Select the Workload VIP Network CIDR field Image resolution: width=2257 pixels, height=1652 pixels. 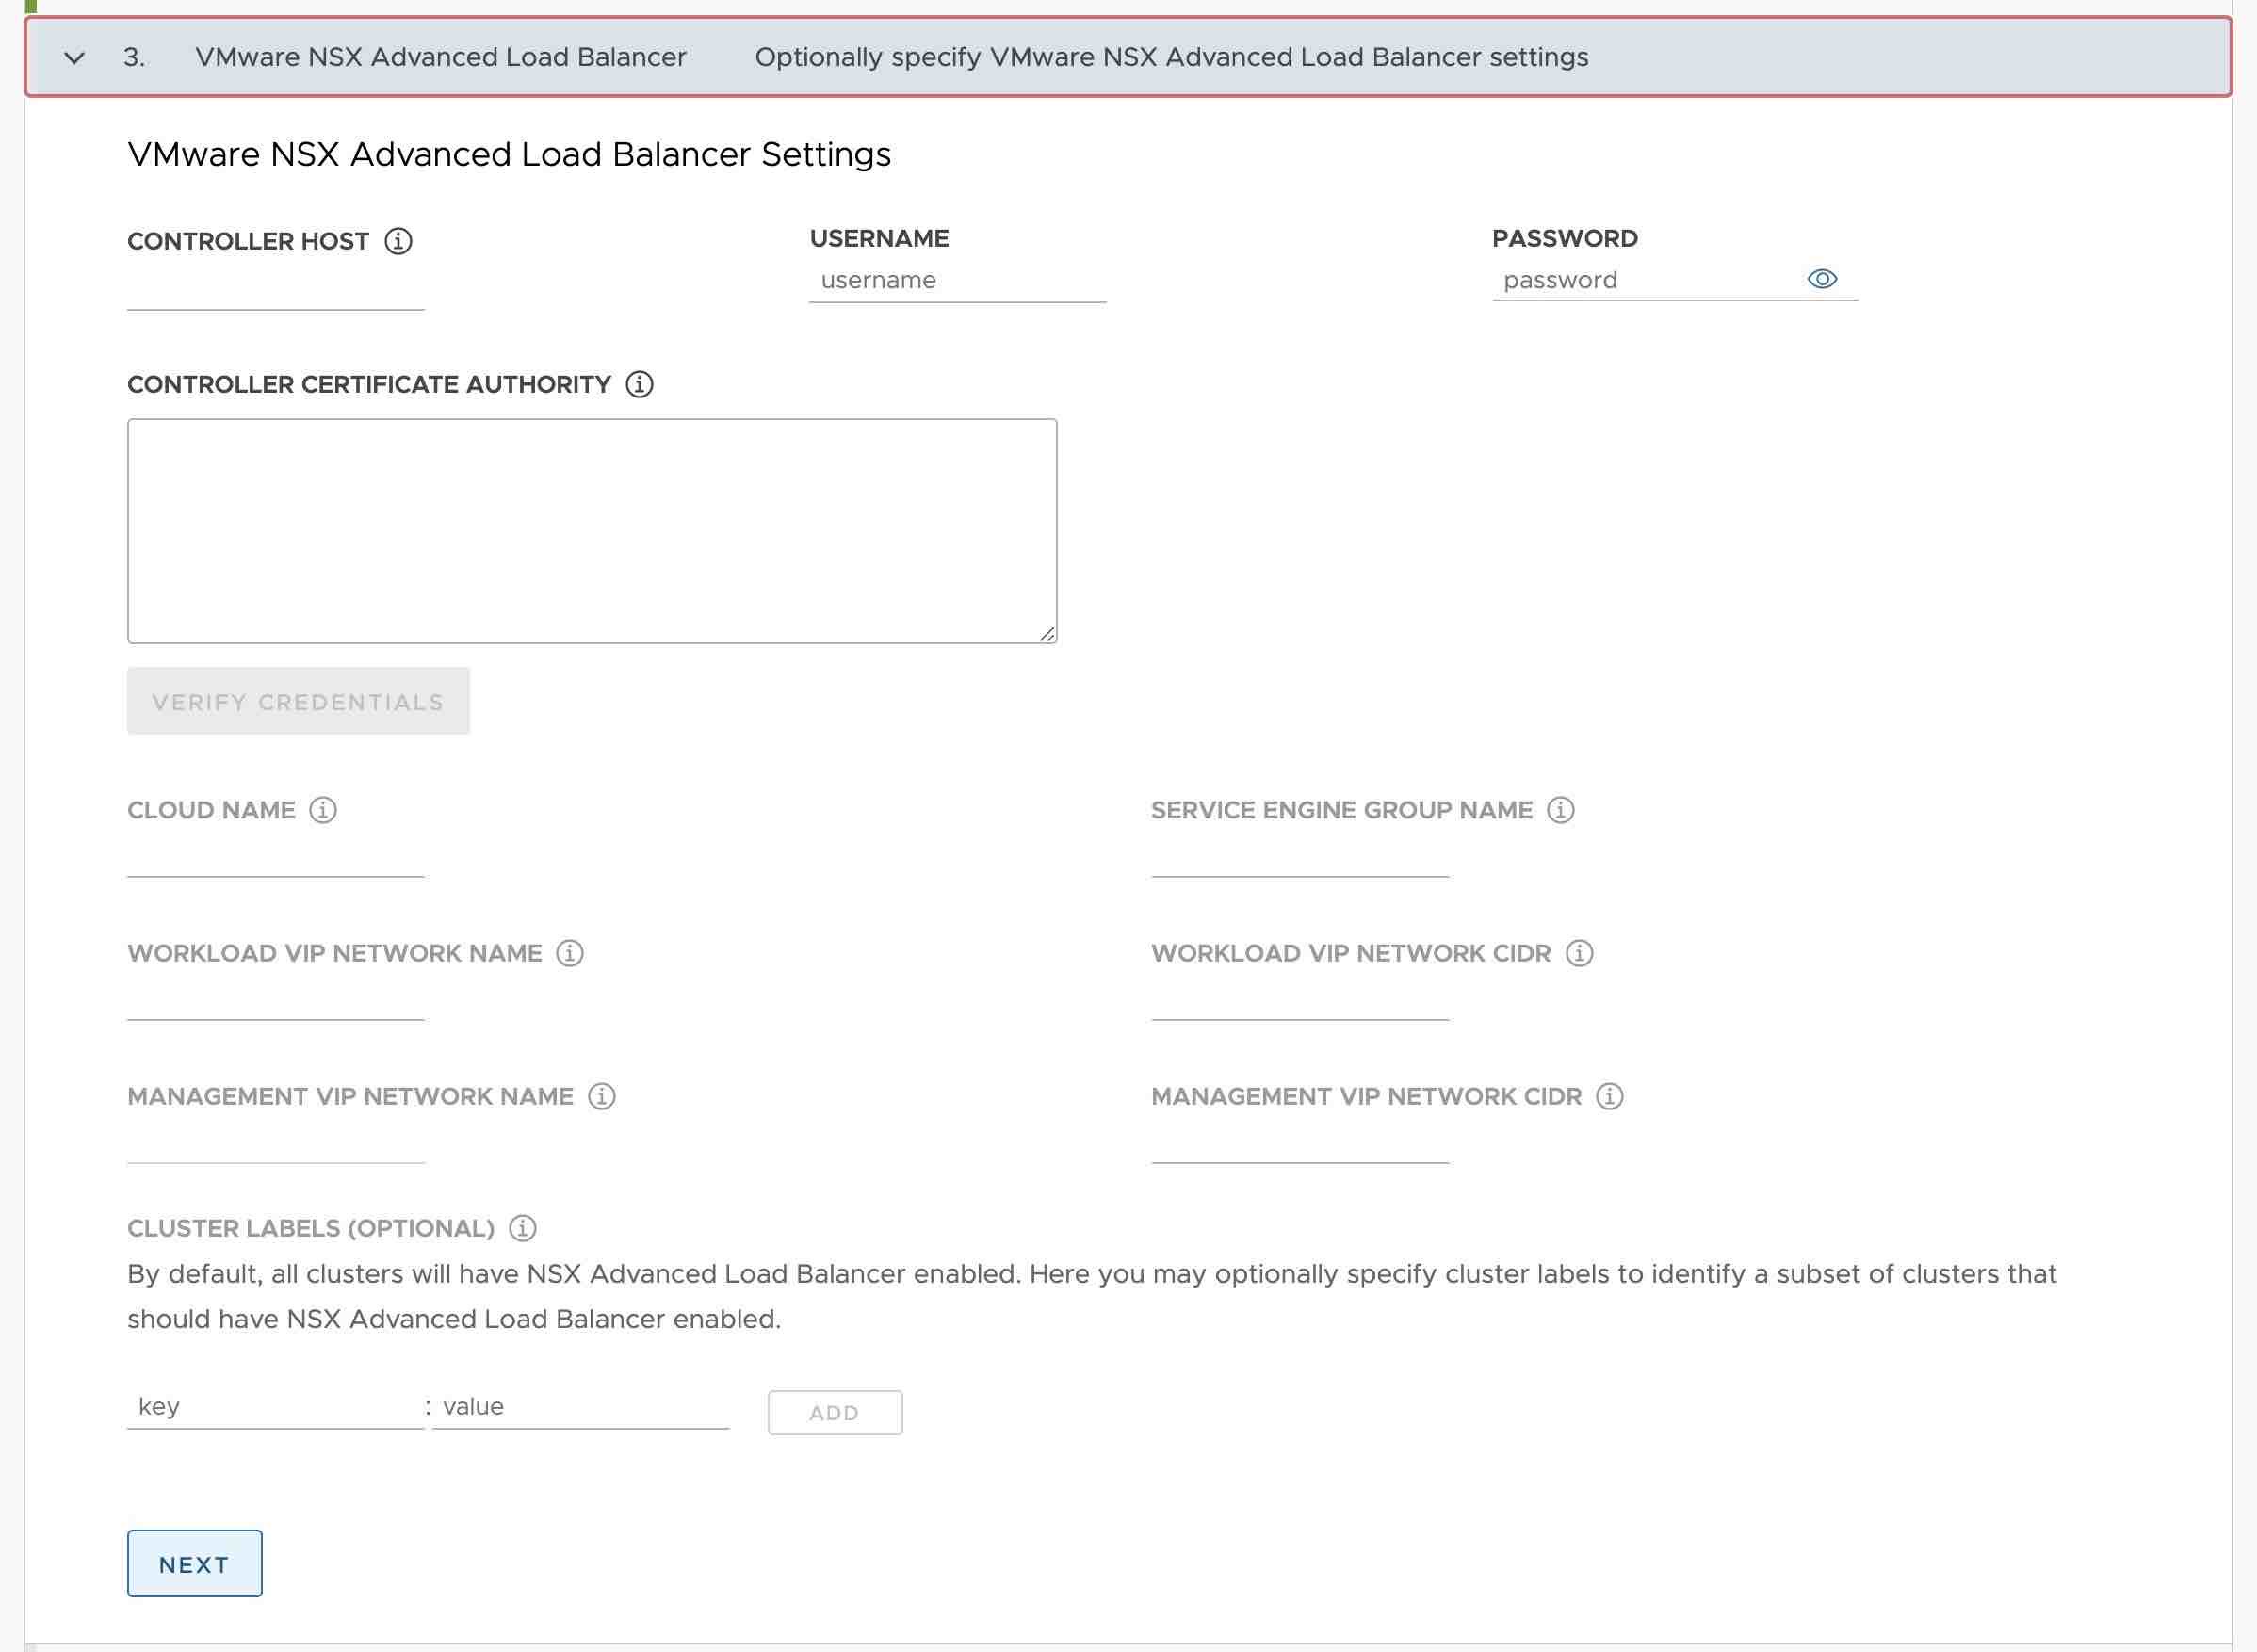tap(1300, 999)
